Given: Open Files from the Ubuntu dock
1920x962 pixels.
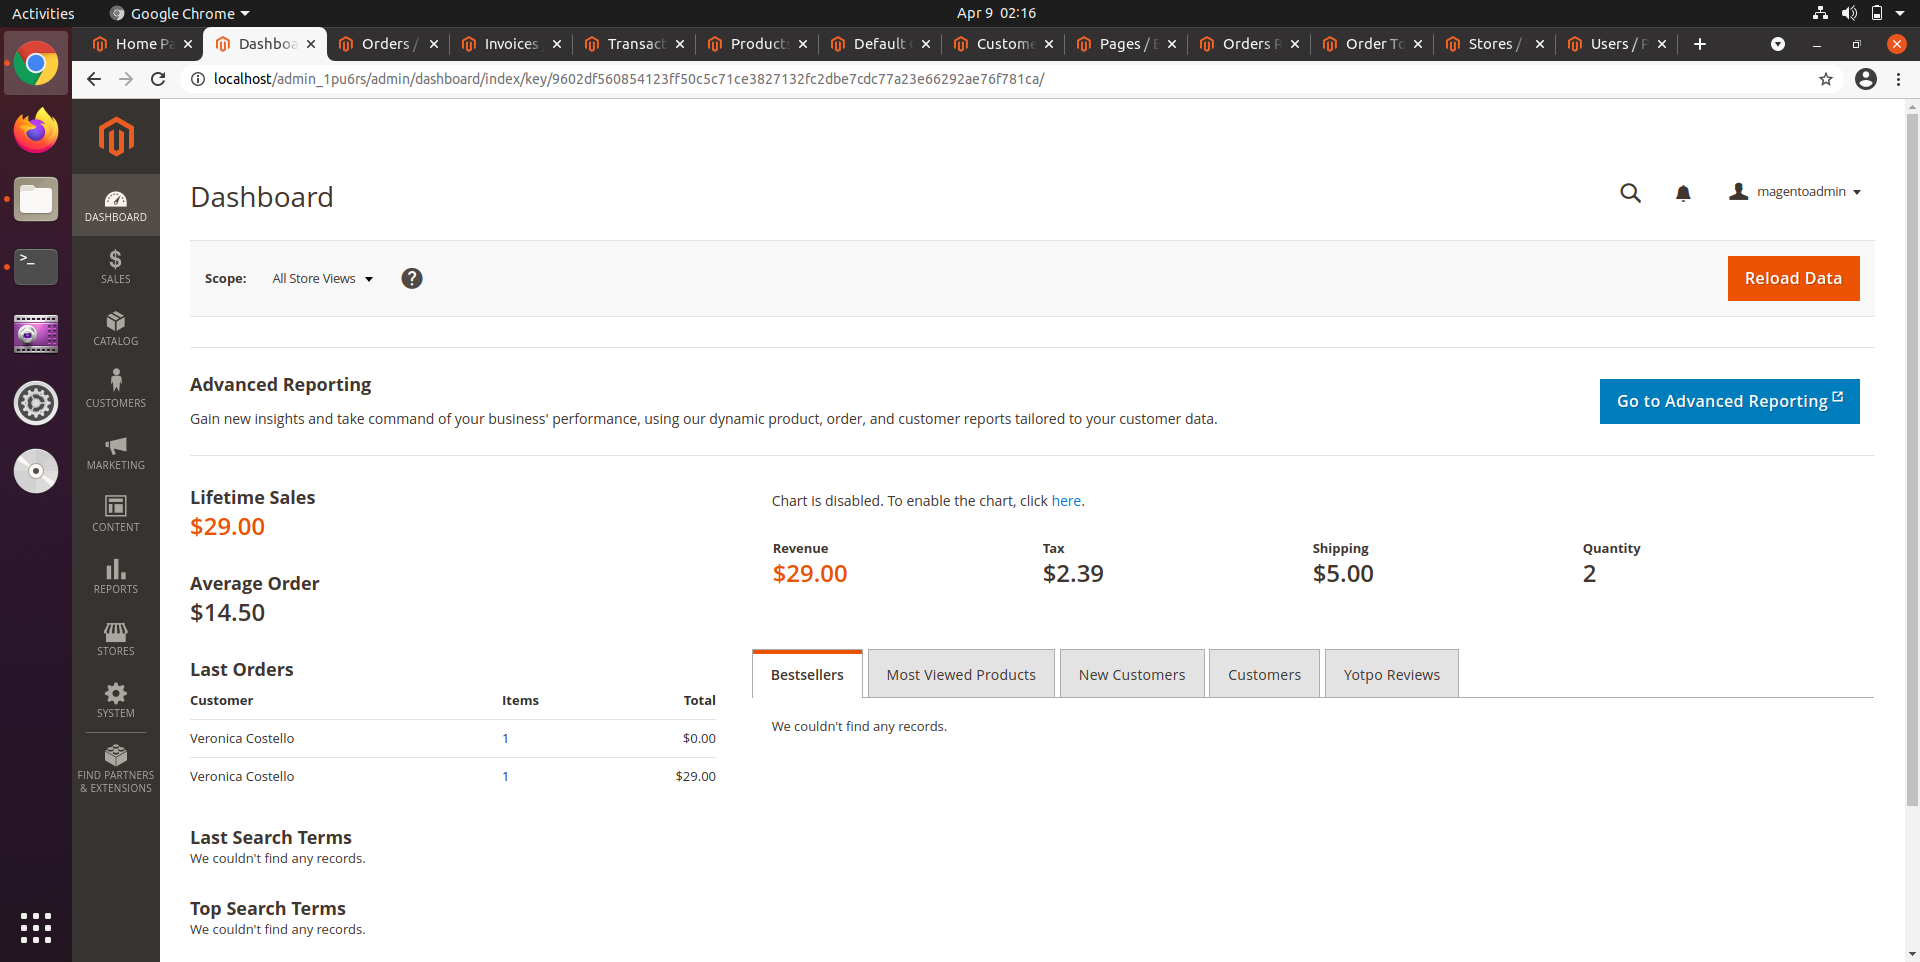Looking at the screenshot, I should coord(36,199).
